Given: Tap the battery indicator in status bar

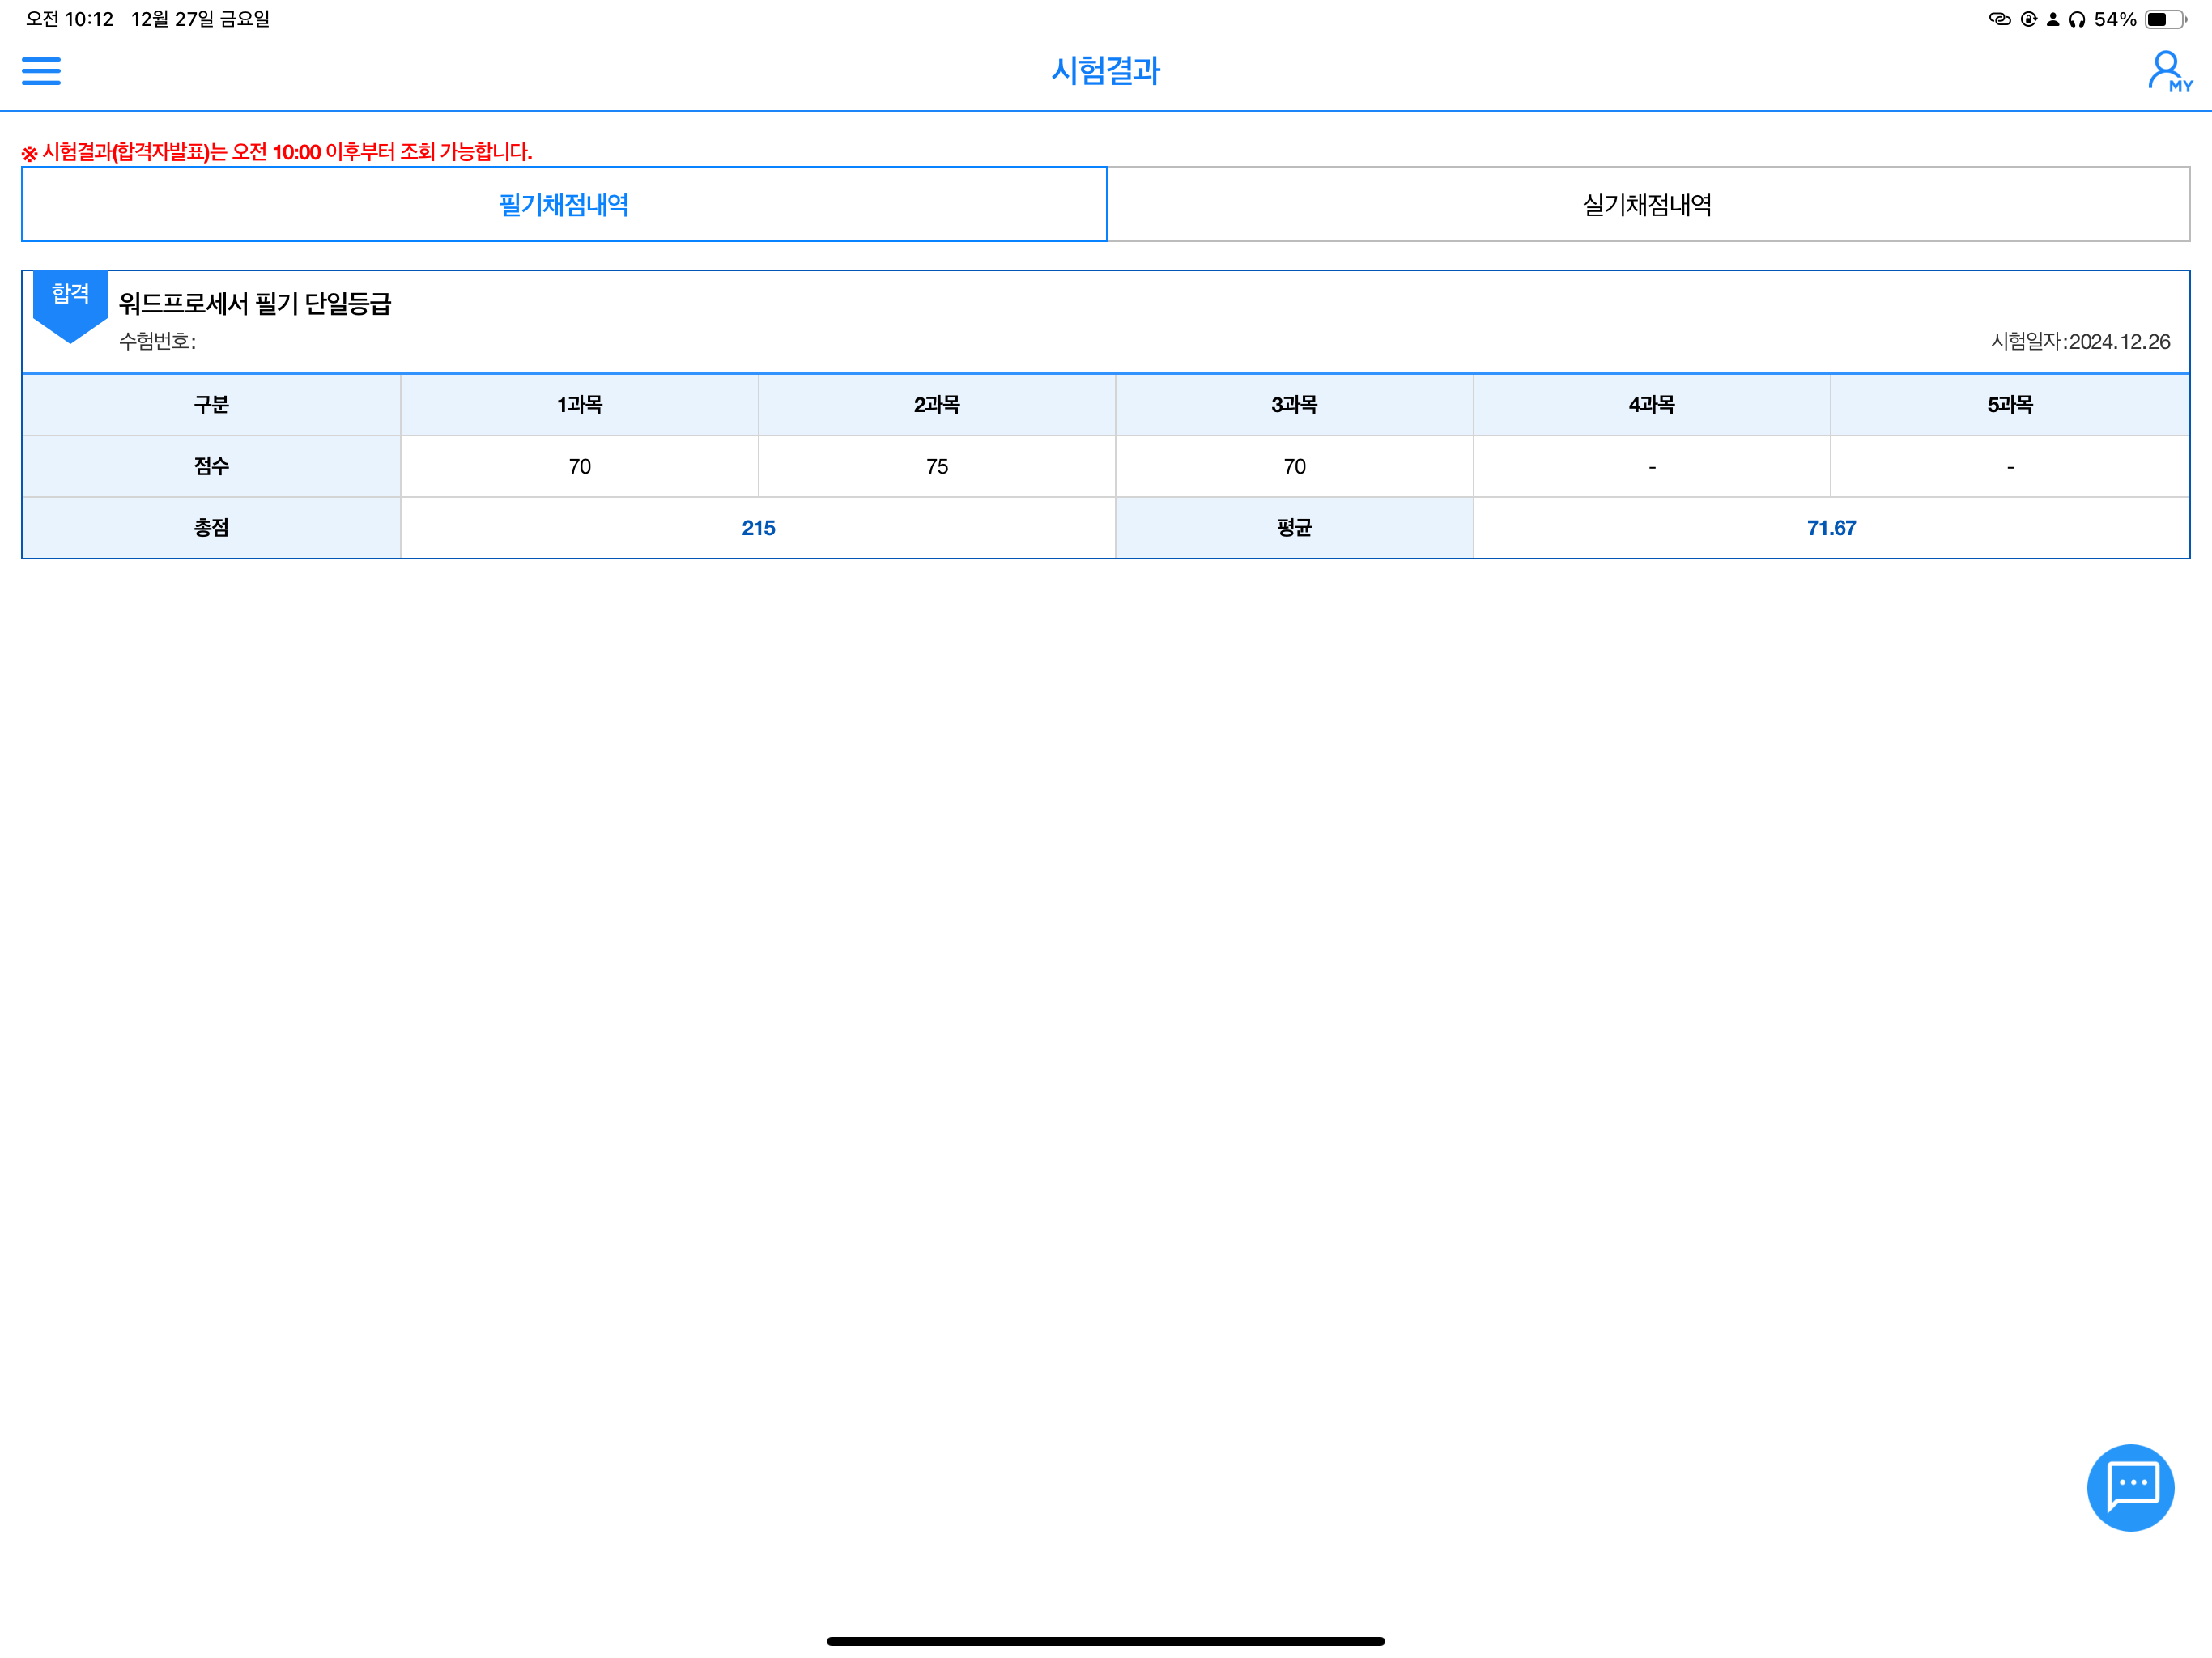Looking at the screenshot, I should point(2165,19).
